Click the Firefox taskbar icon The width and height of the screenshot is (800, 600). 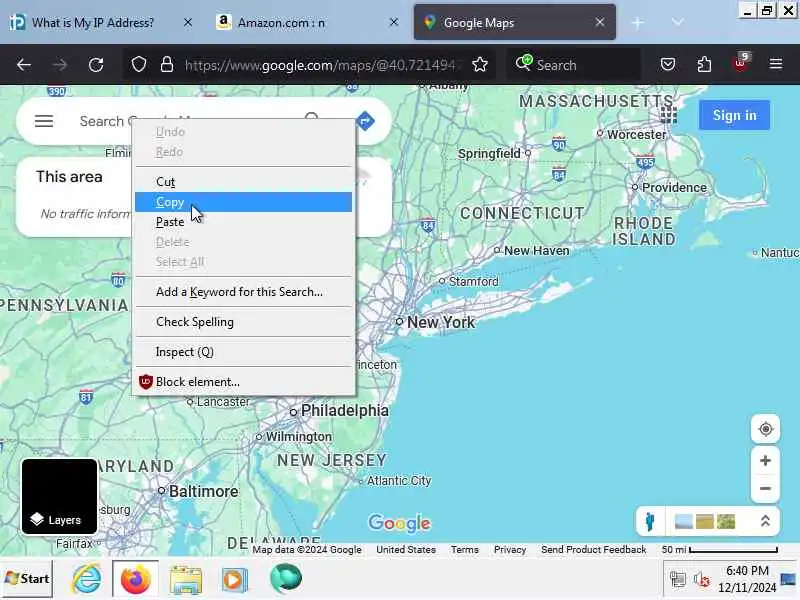[135, 579]
